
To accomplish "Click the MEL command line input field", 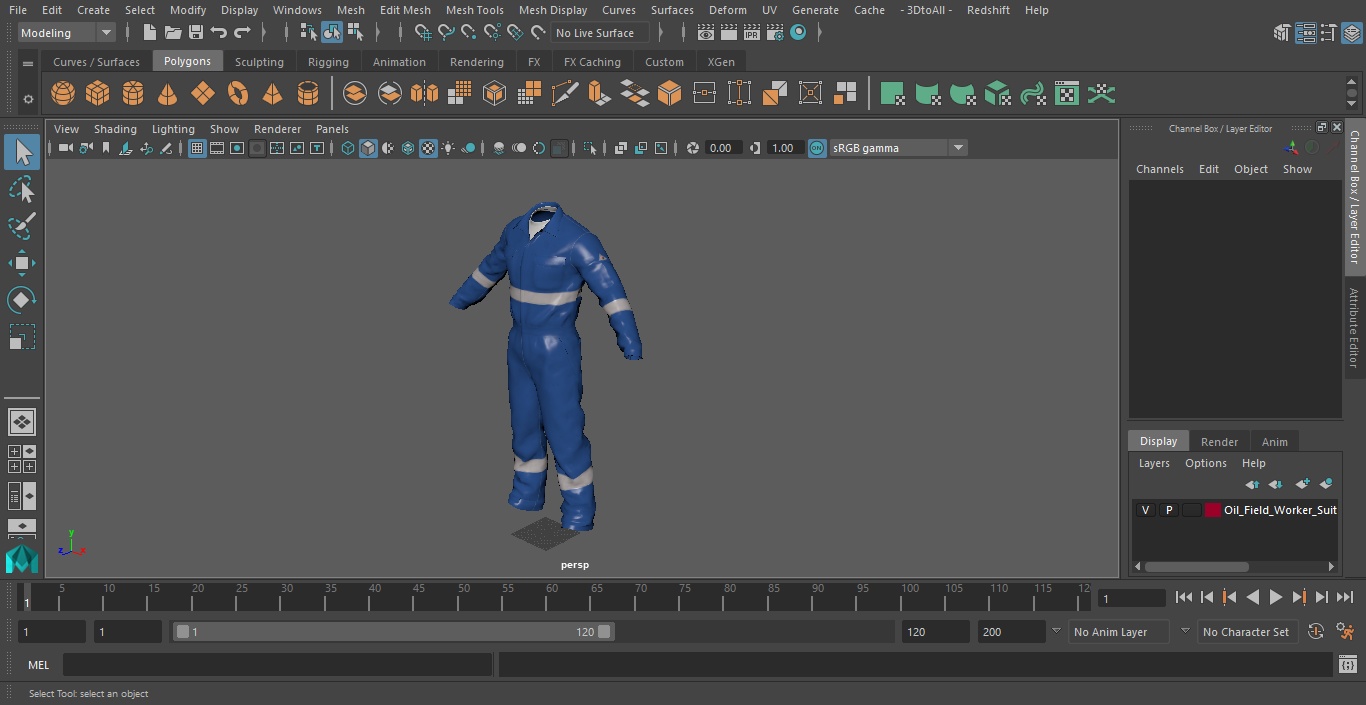I will pos(277,665).
